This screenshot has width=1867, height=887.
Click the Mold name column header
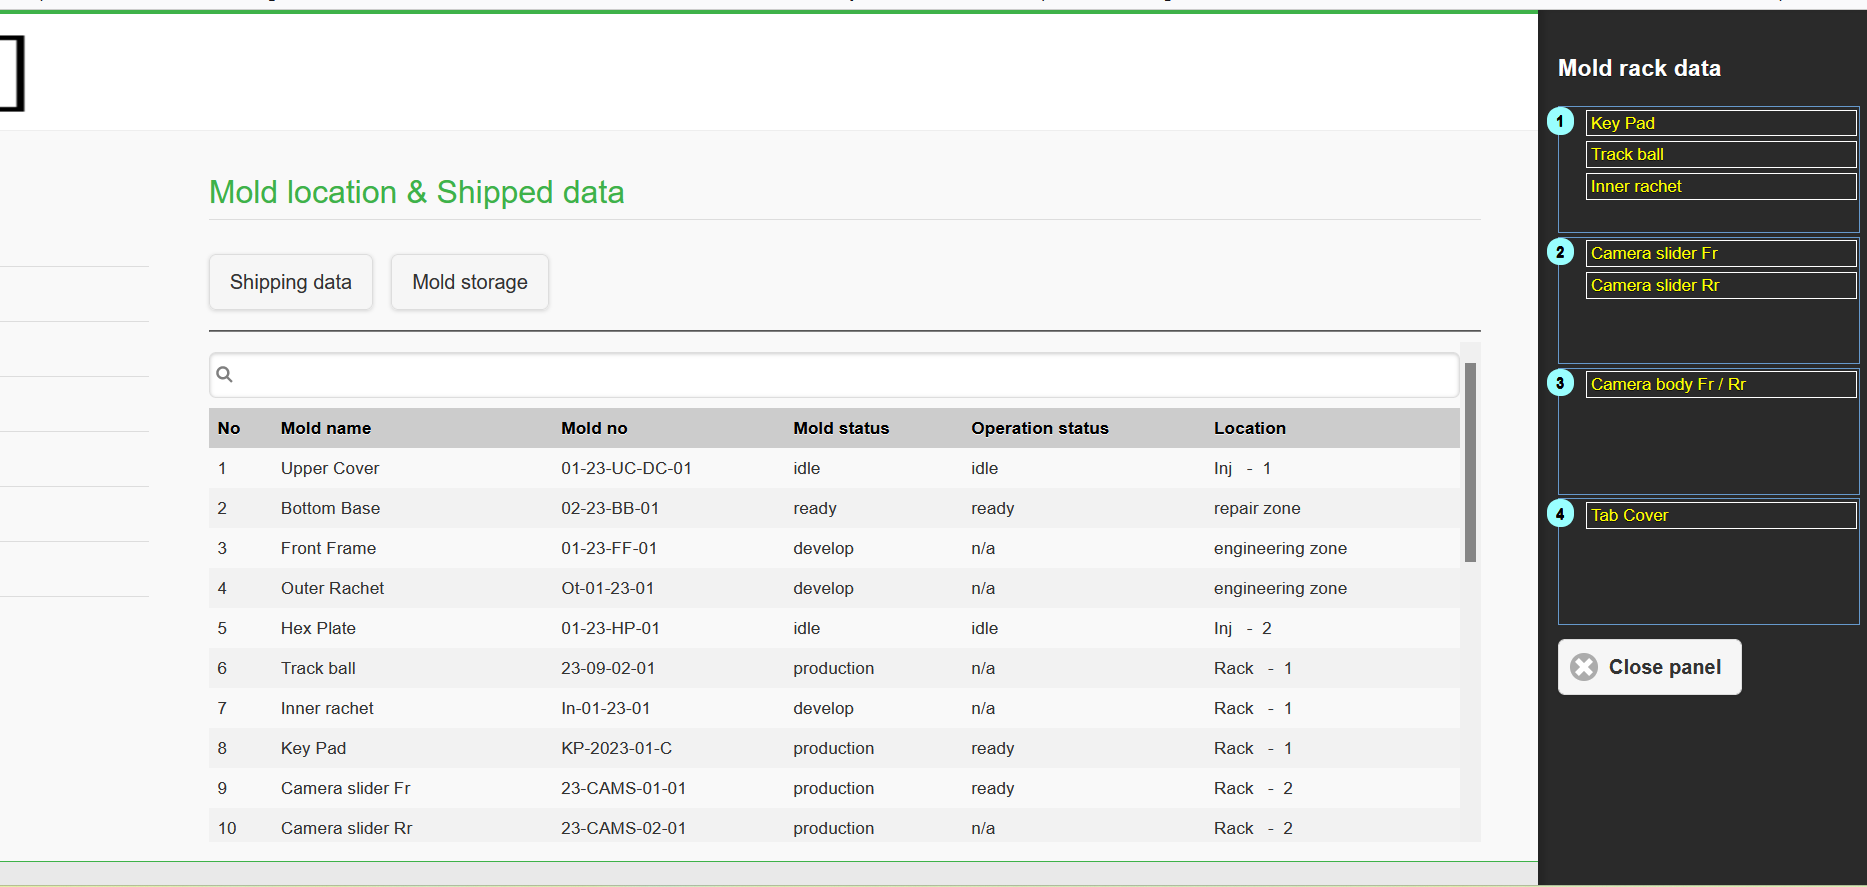[326, 428]
